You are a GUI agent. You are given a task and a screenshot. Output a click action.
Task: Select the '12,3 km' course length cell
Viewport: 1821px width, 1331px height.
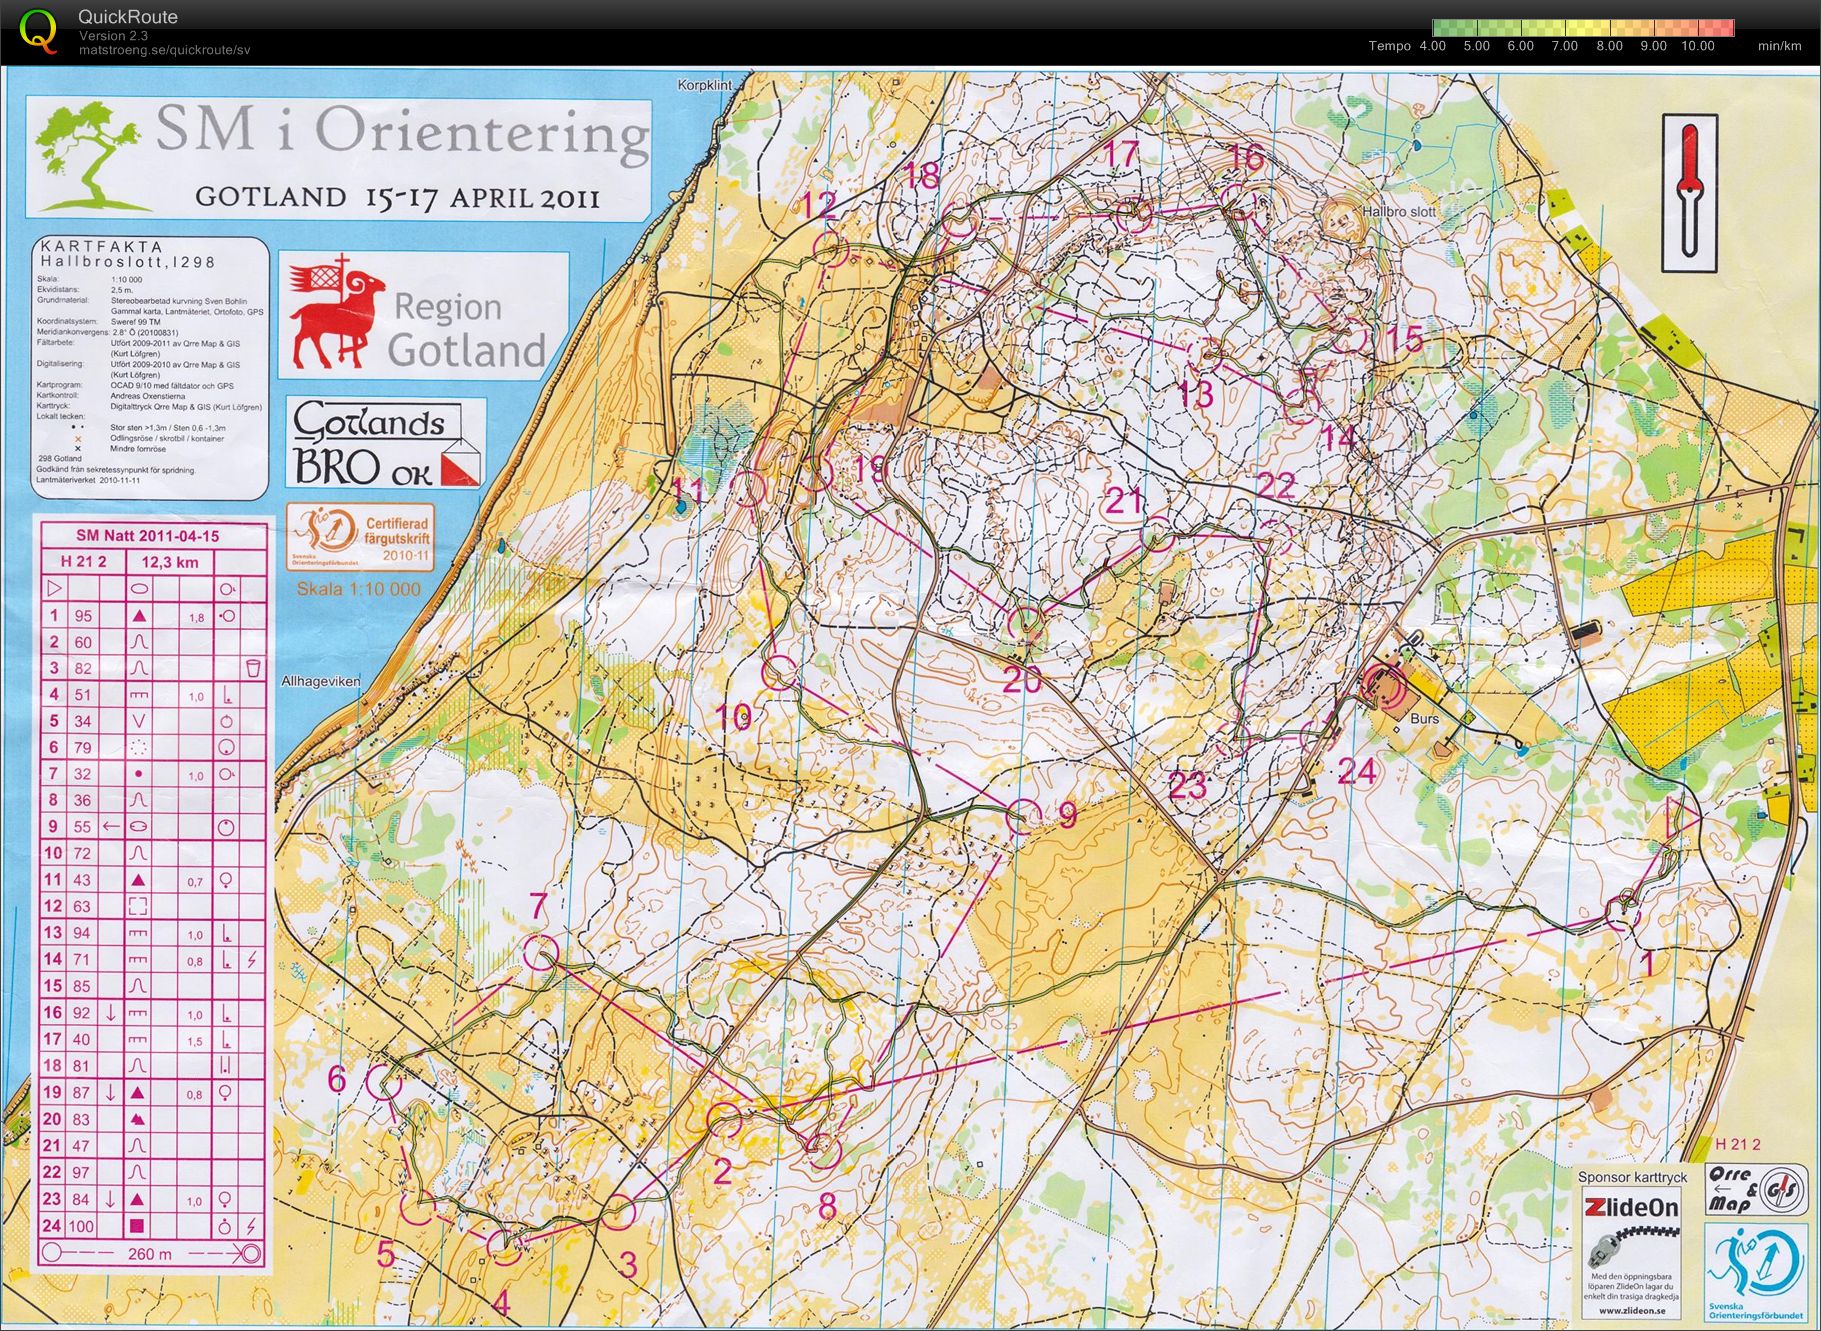click(x=170, y=562)
